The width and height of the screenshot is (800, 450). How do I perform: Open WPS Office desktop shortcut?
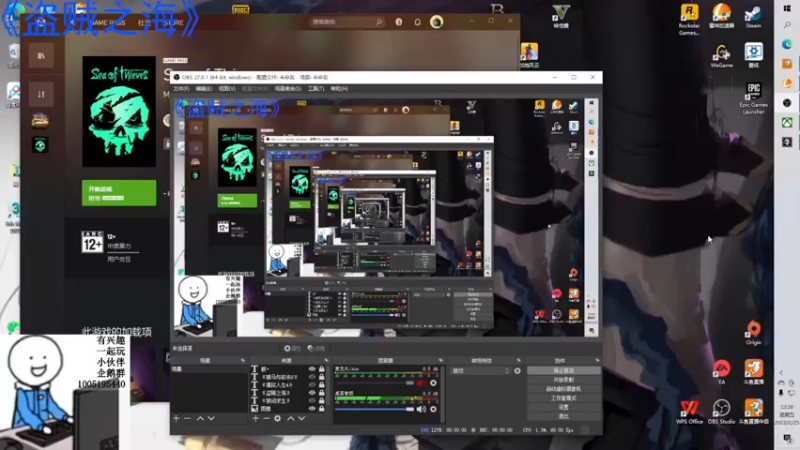click(x=689, y=412)
